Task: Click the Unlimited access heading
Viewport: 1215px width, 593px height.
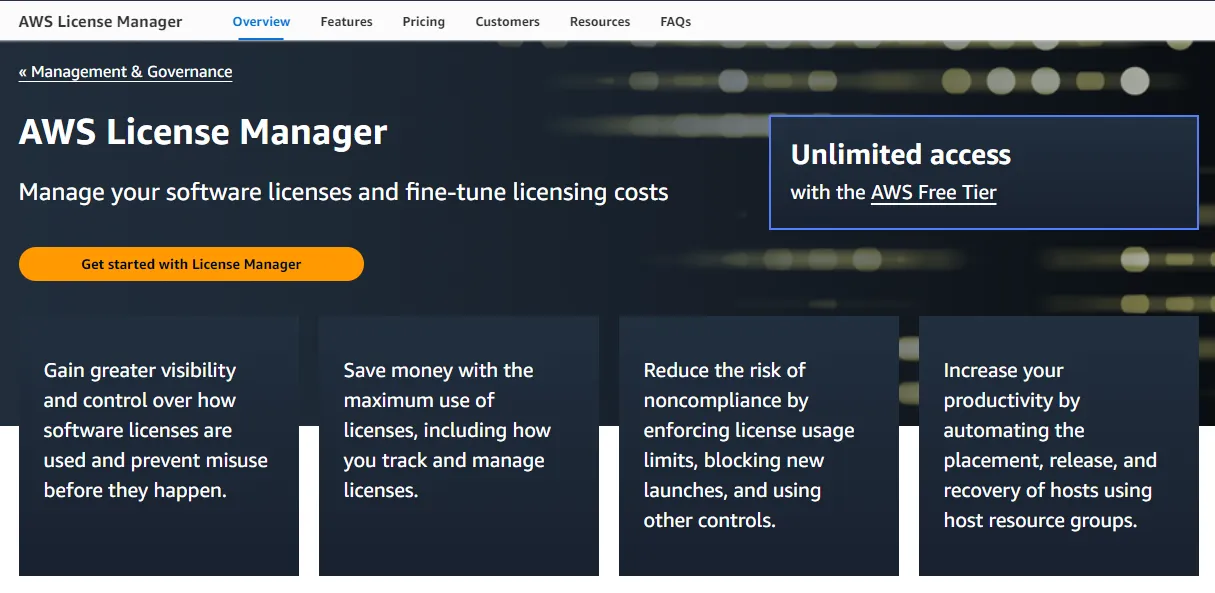Action: [901, 154]
